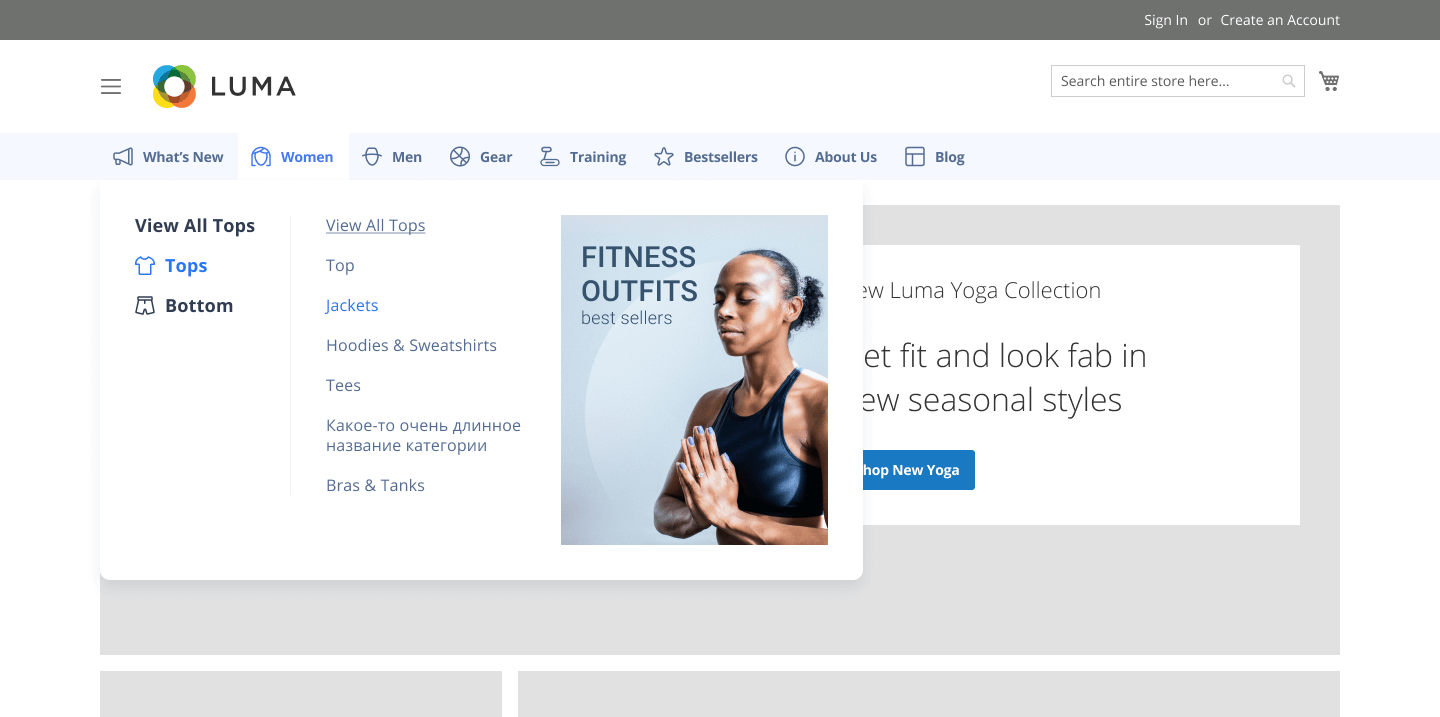This screenshot has height=717, width=1440.
Task: Click the layout icon beside Blog
Action: [915, 157]
